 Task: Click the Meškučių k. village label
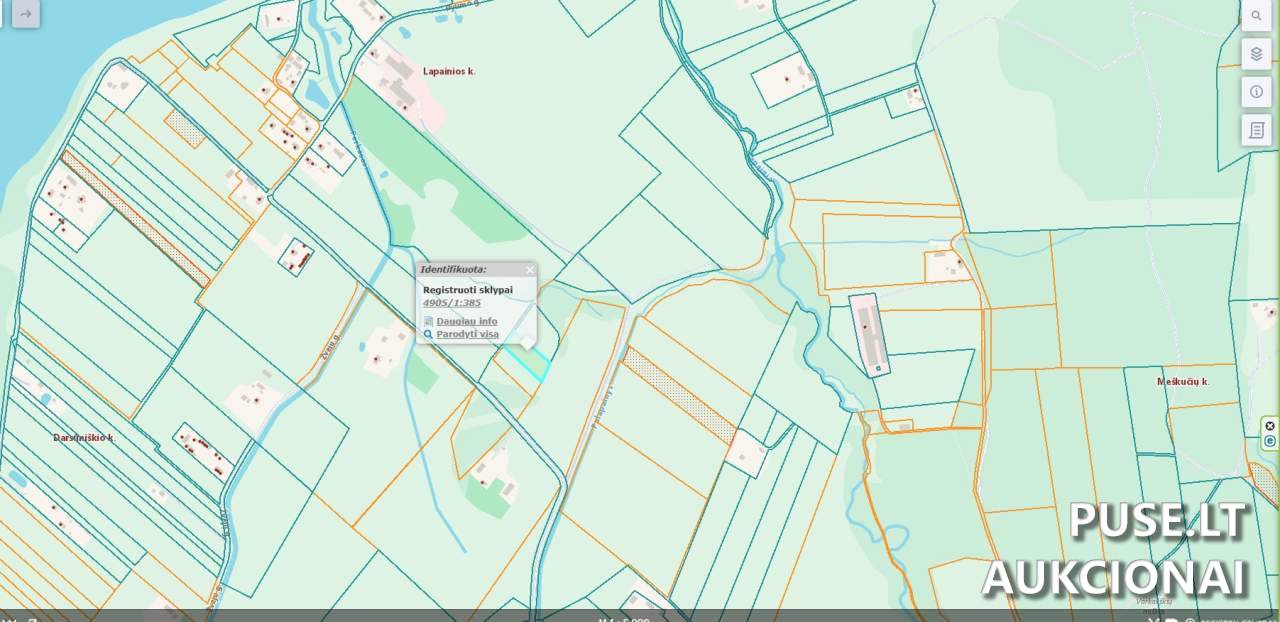[x=1183, y=382]
